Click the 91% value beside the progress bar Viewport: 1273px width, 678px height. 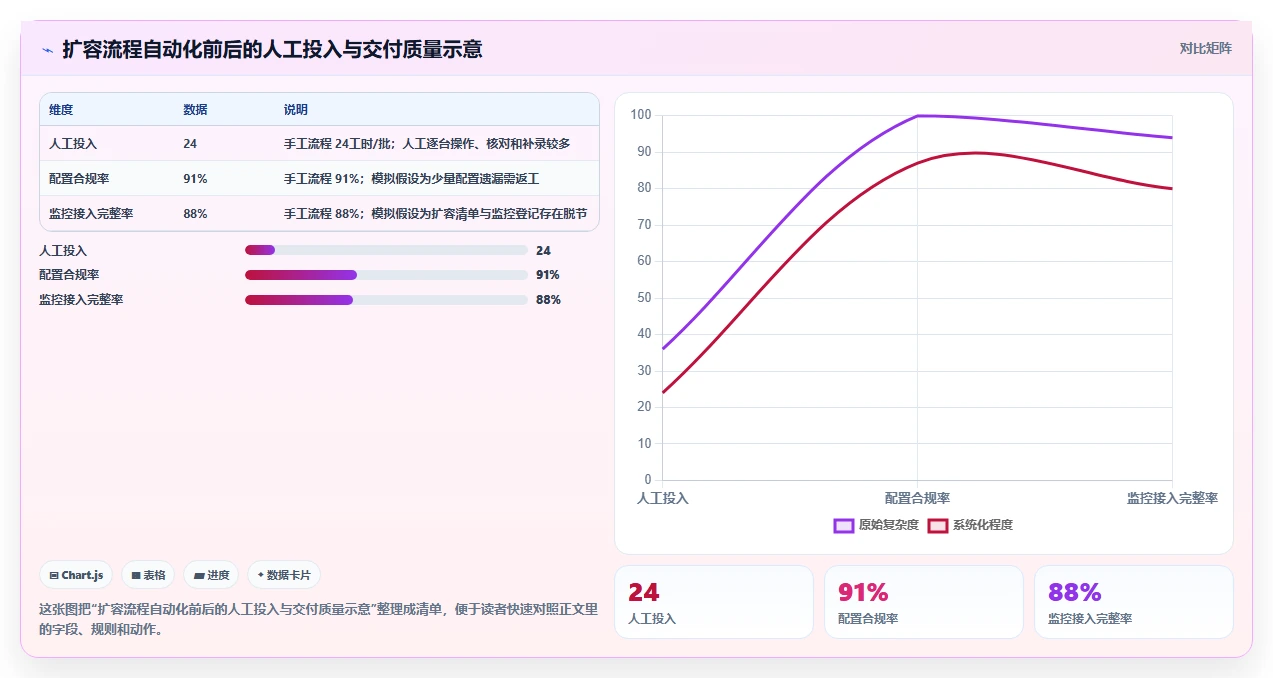pos(548,275)
